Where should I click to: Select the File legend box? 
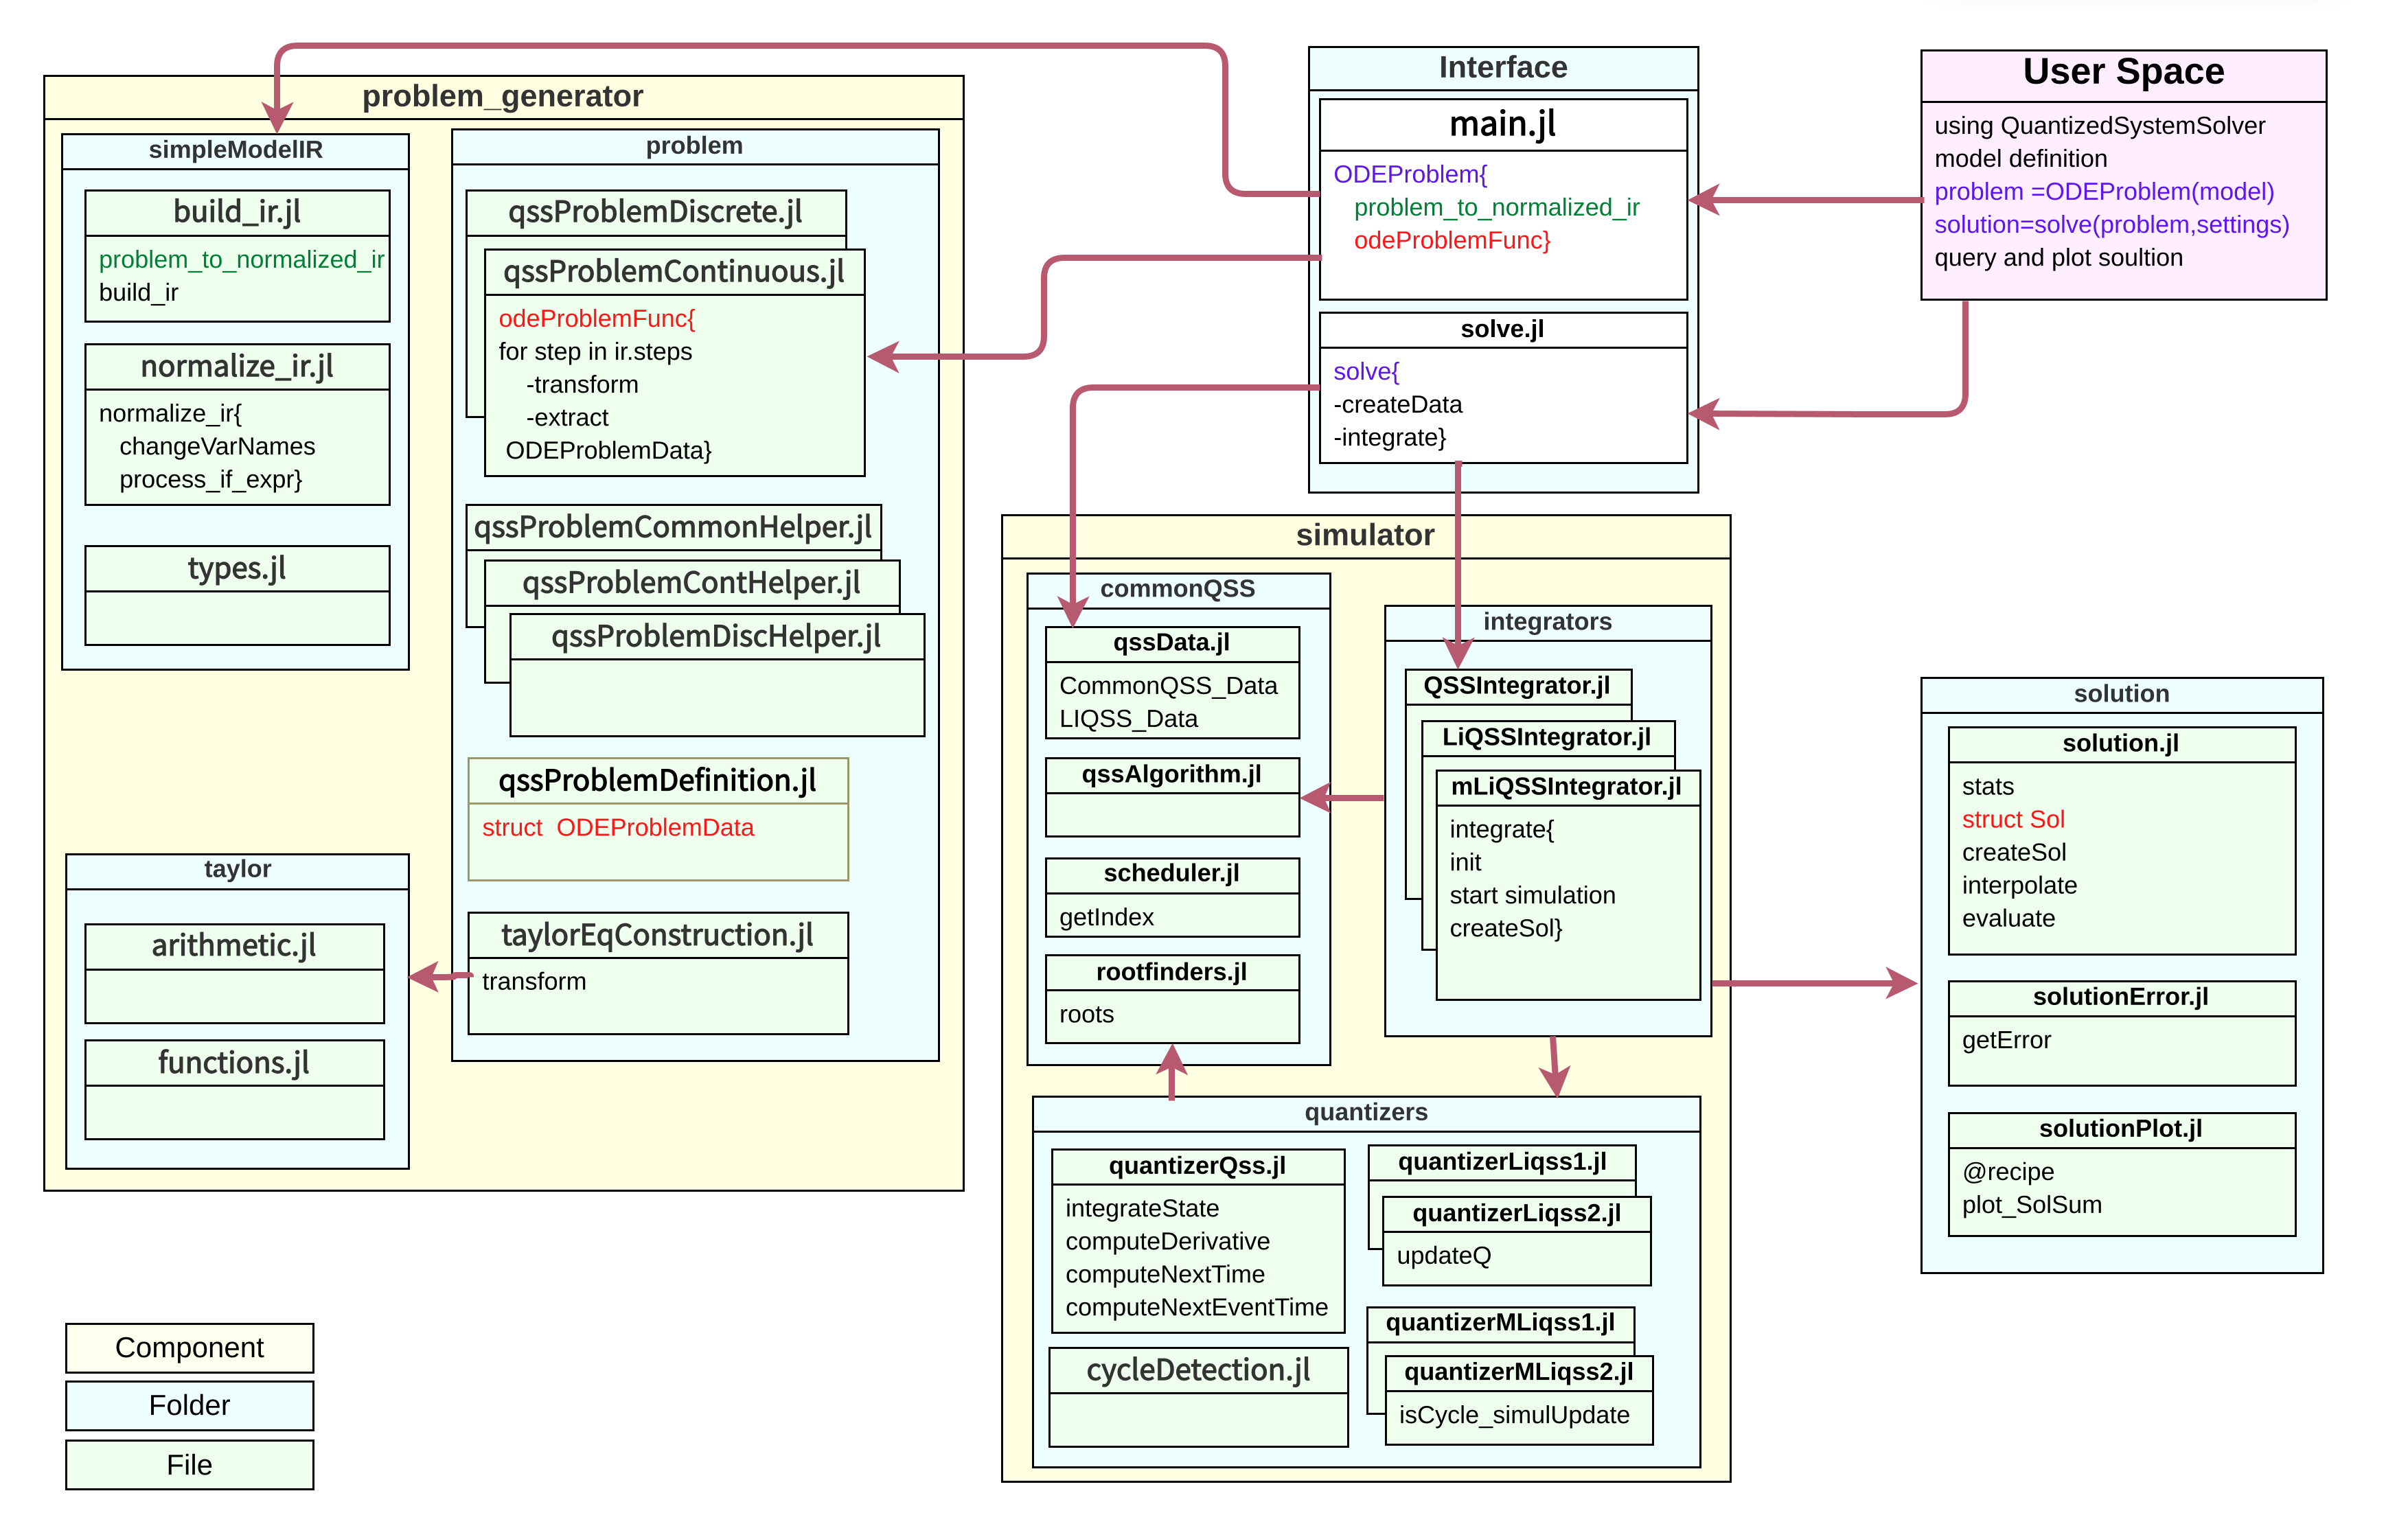tap(189, 1465)
